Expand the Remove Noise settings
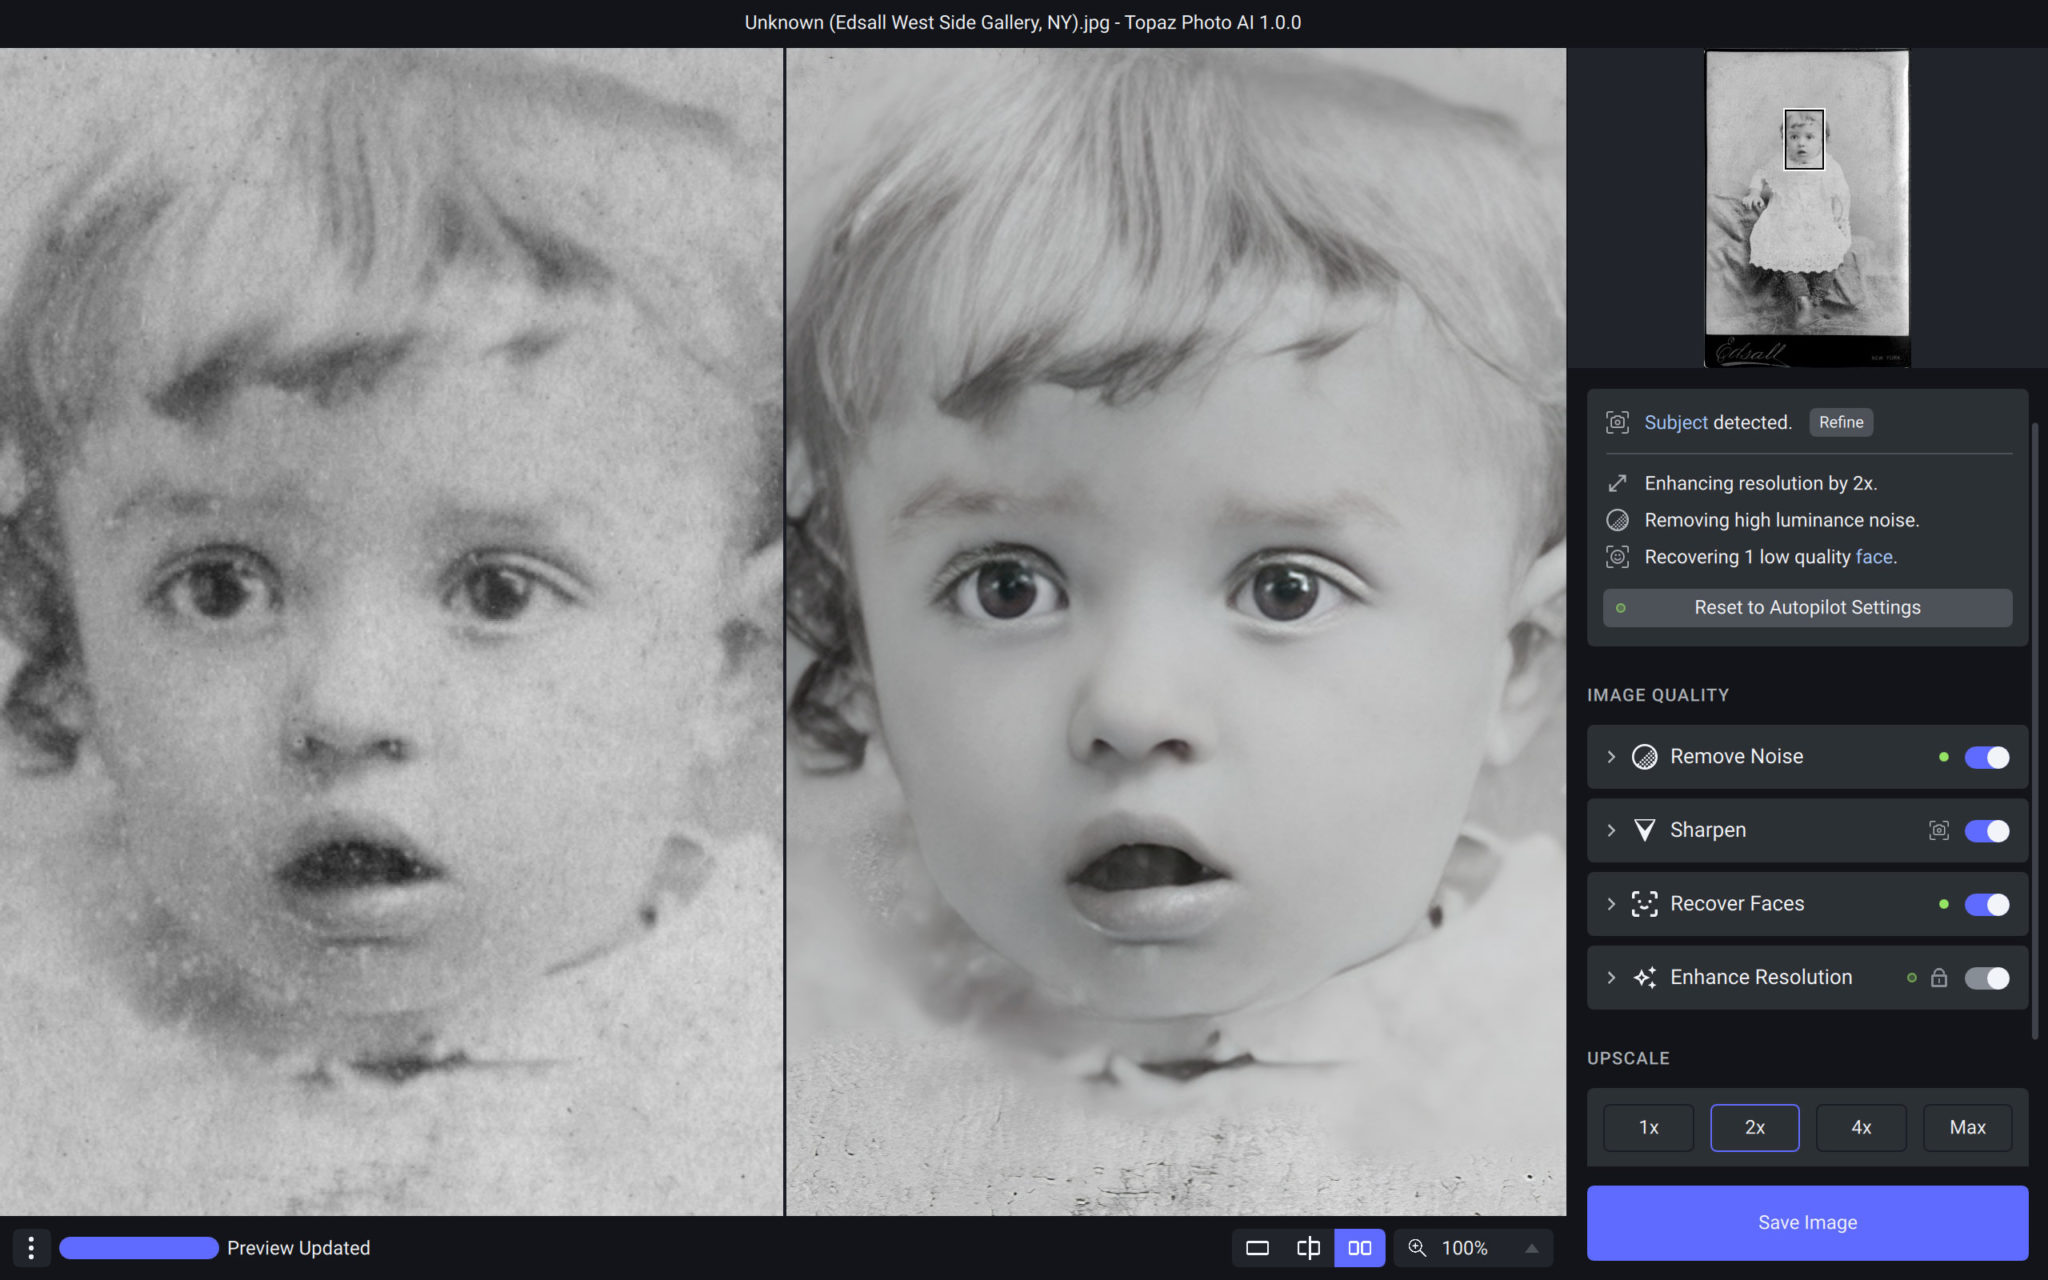Screen dimensions: 2048x1280 coord(1610,756)
